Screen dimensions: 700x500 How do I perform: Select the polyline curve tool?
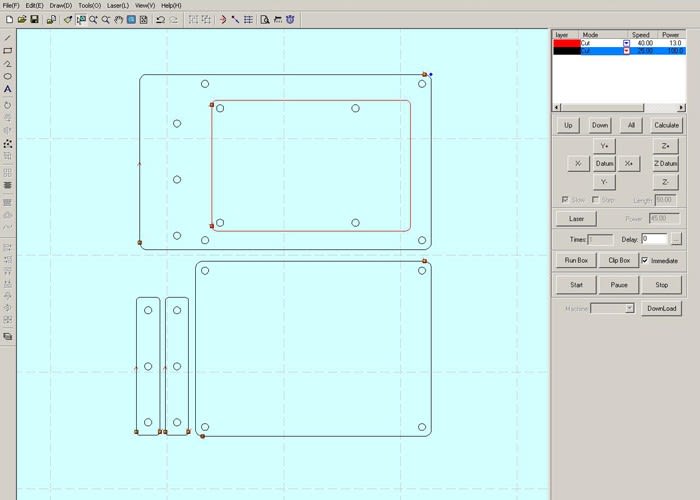click(x=8, y=64)
